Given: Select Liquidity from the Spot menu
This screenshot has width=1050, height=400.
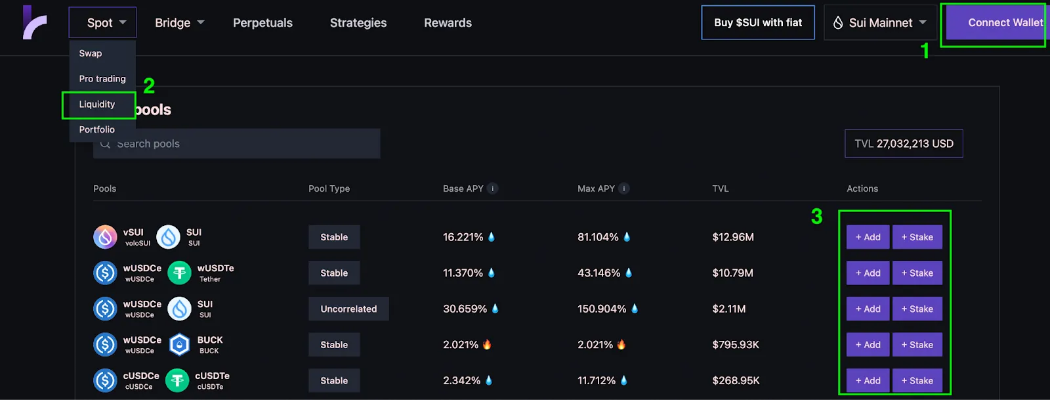Looking at the screenshot, I should coord(98,104).
